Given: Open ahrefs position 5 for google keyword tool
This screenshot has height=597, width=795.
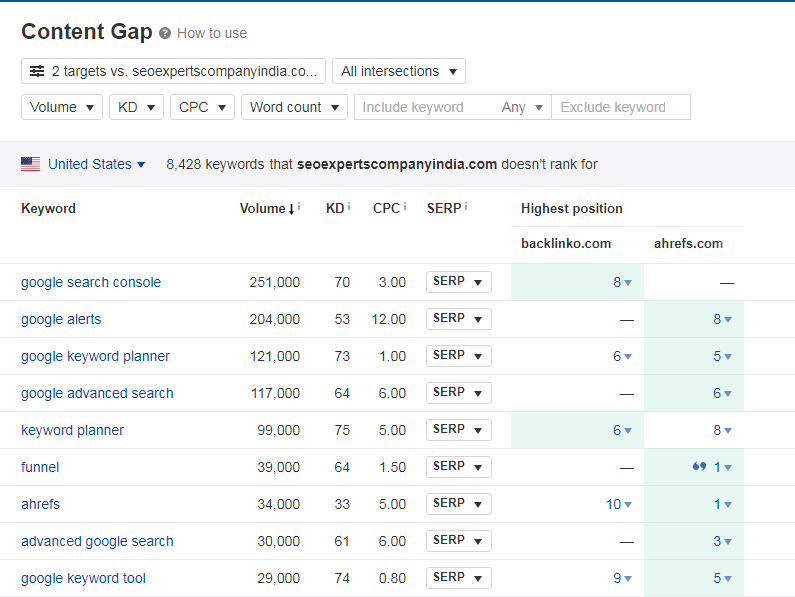Looking at the screenshot, I should coord(722,578).
